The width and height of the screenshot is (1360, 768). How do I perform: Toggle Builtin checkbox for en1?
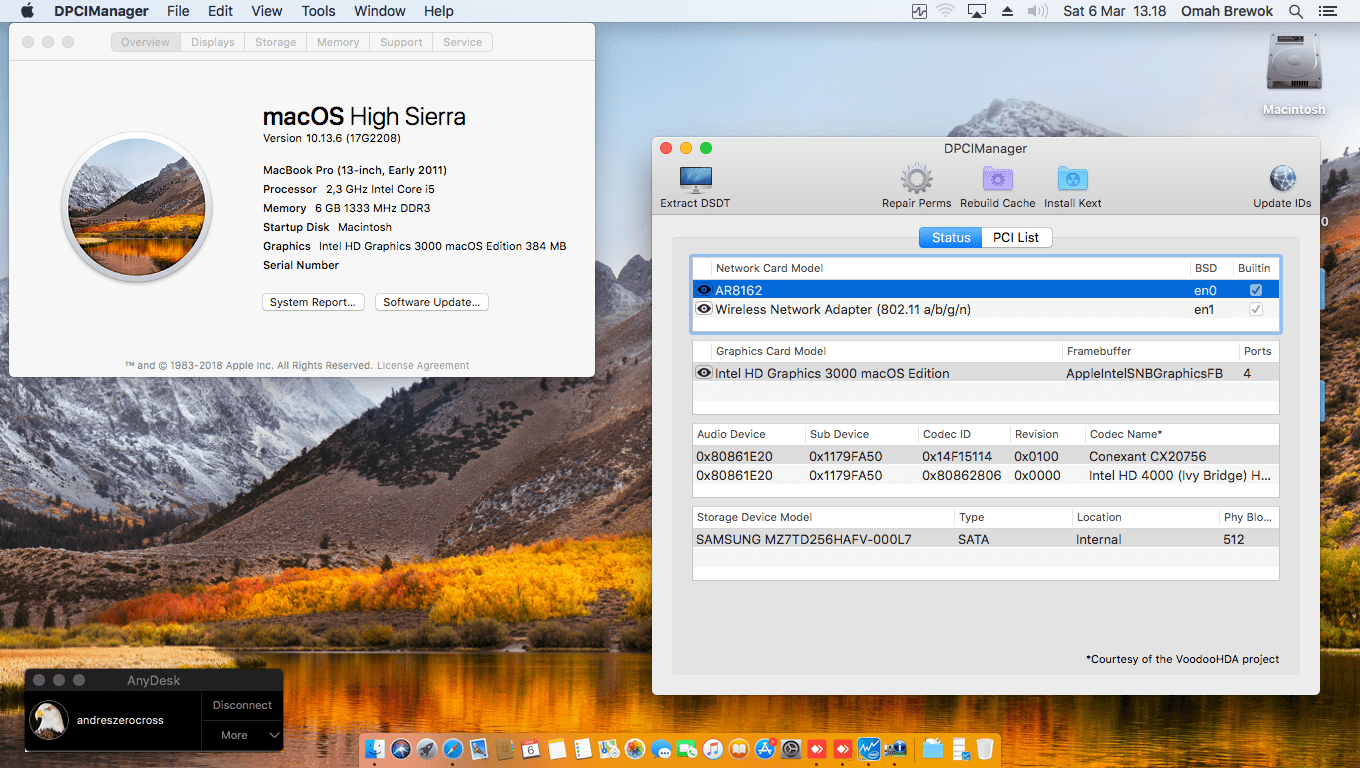(1256, 309)
